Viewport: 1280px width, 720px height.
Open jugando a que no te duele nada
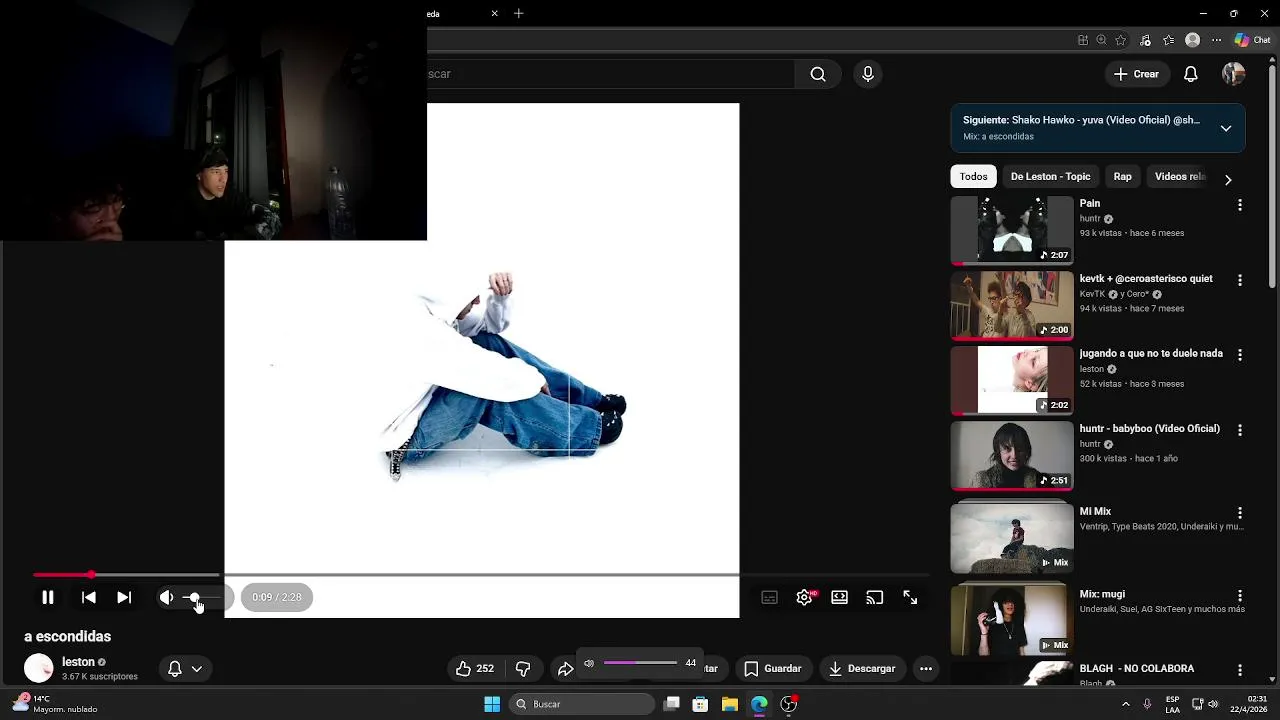click(1151, 353)
